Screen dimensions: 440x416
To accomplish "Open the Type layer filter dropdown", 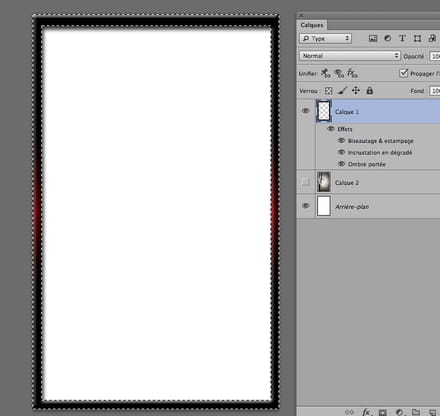I will (325, 39).
